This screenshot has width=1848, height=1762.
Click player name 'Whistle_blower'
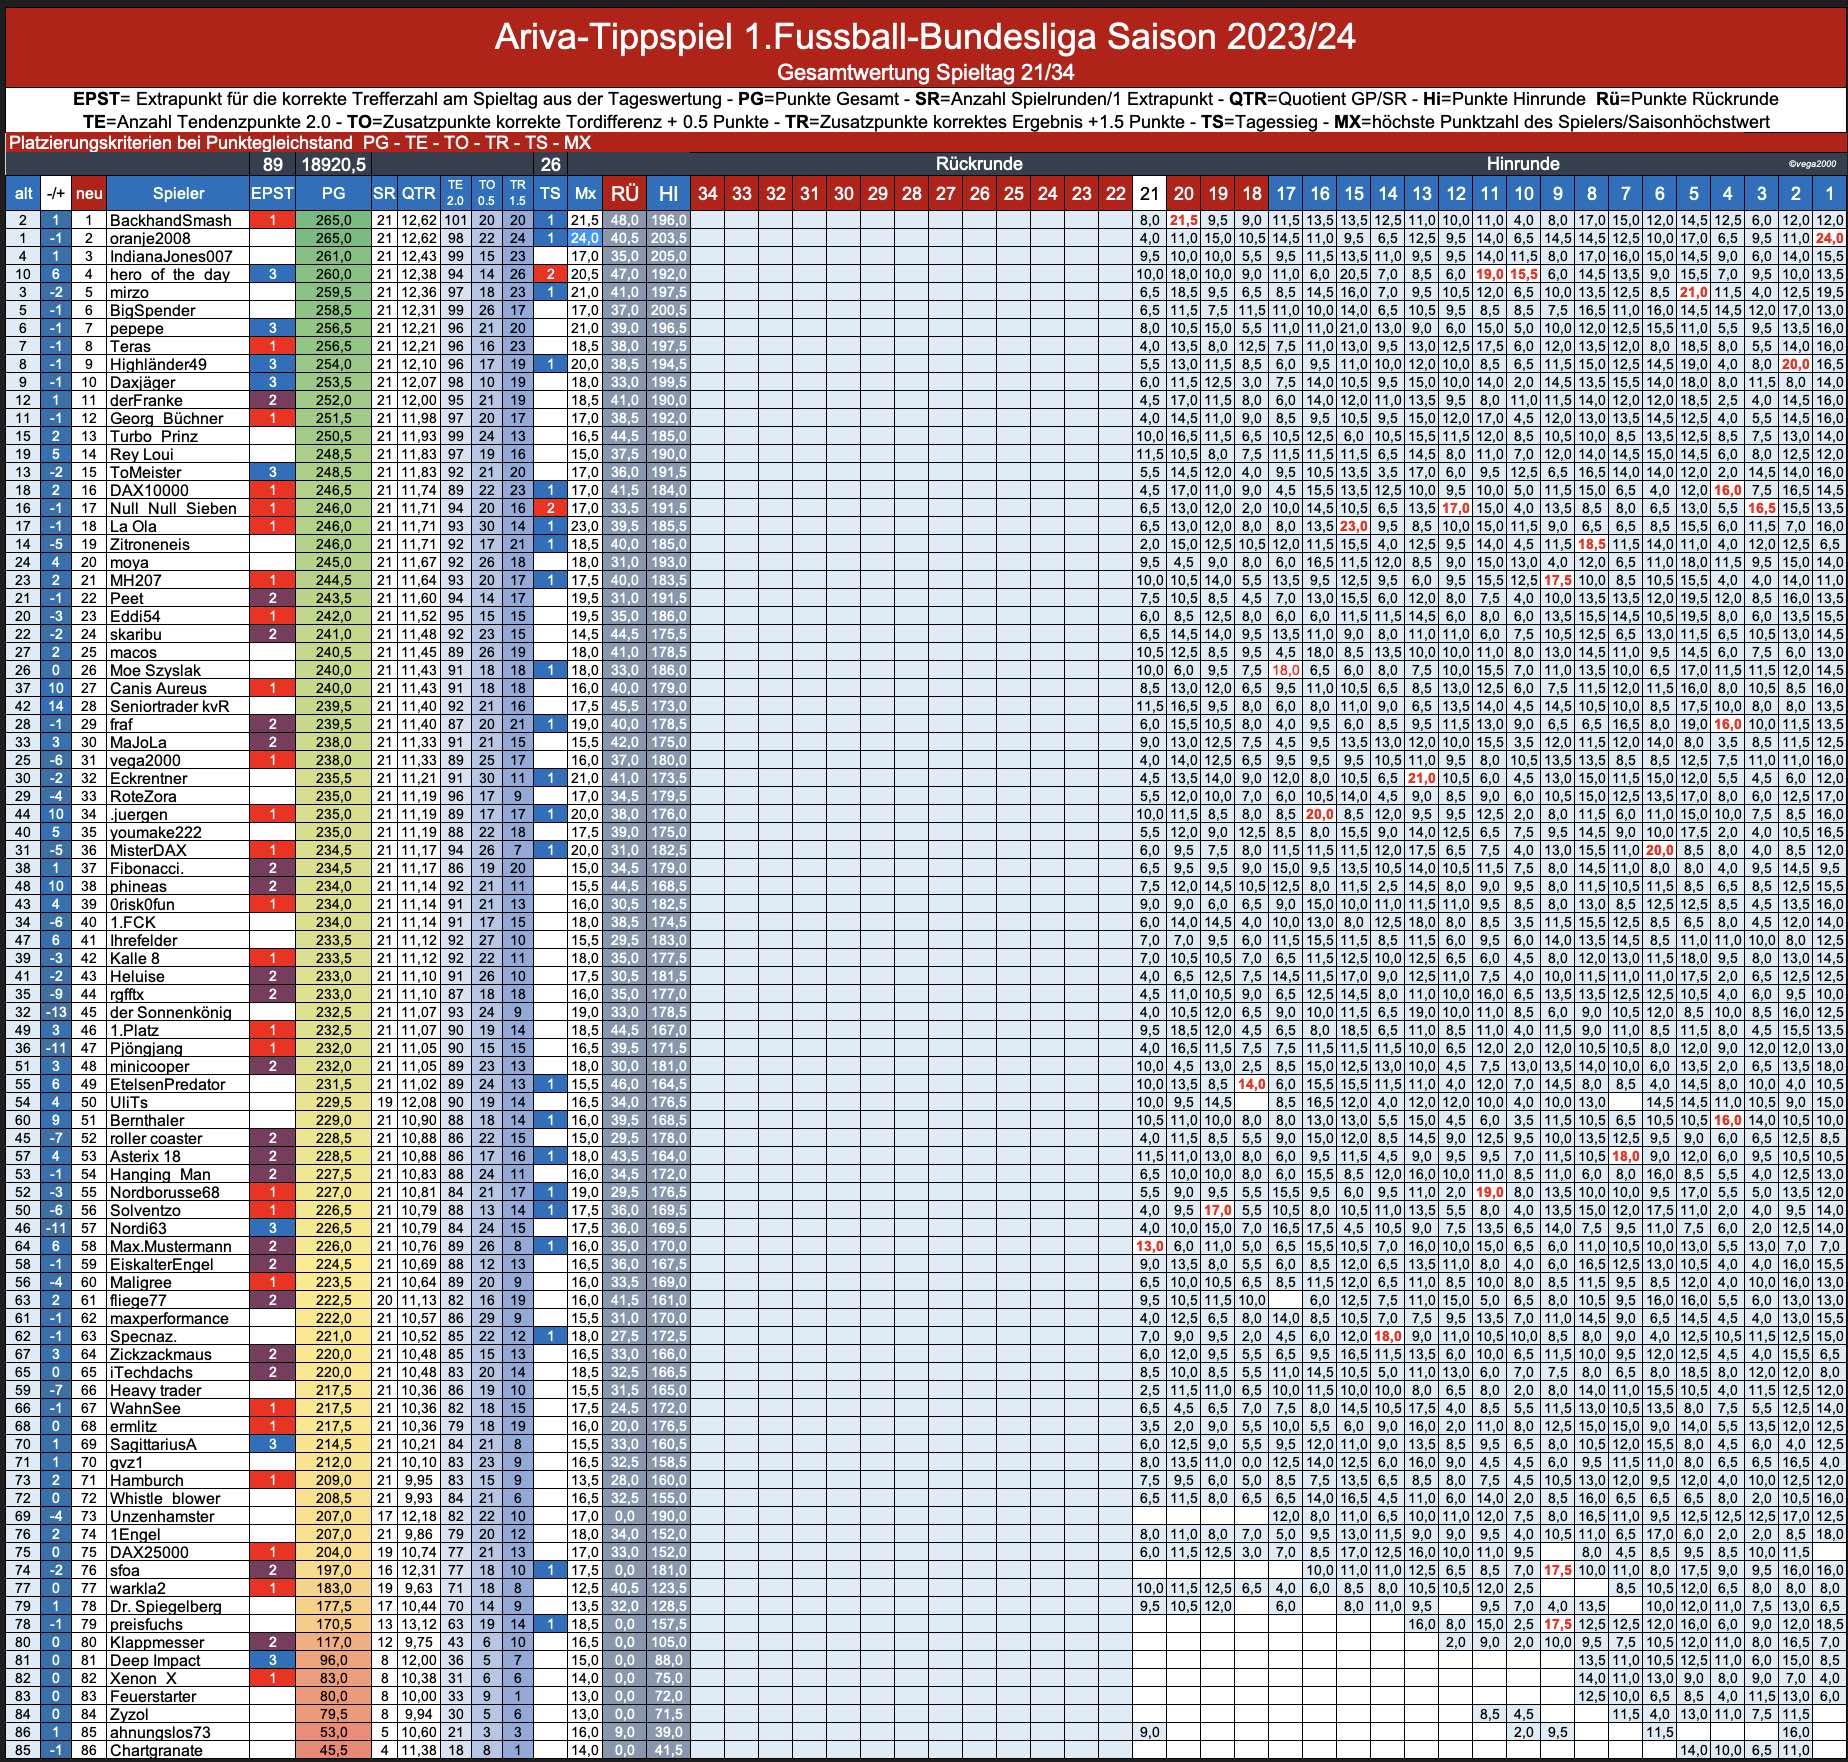tap(165, 1498)
